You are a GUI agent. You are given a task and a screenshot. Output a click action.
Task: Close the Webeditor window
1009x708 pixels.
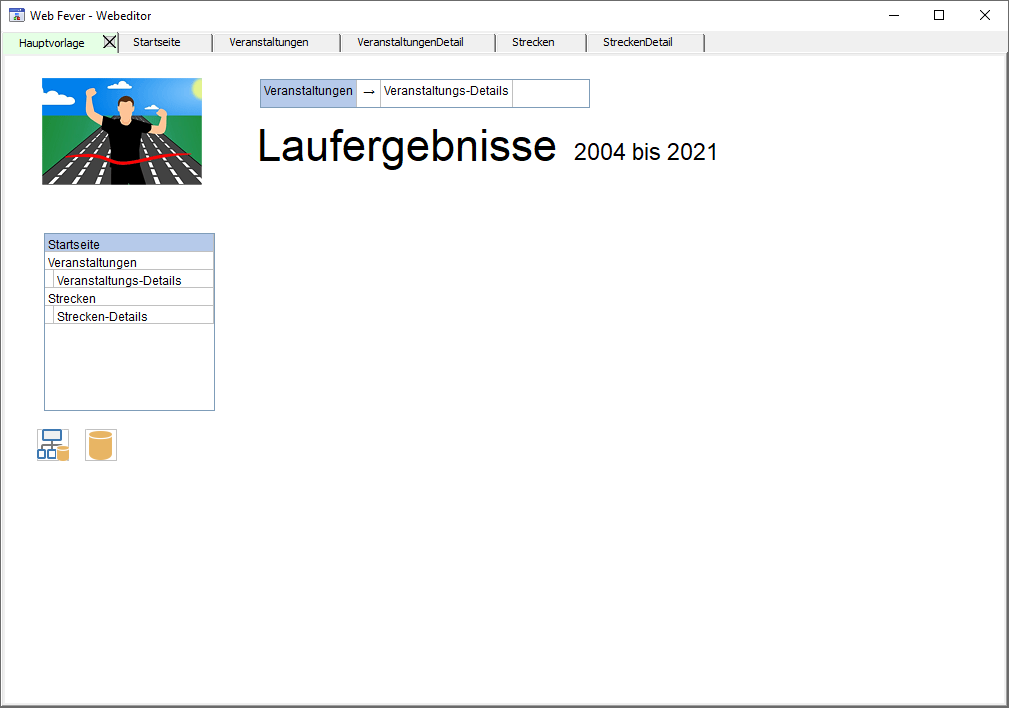click(x=985, y=15)
